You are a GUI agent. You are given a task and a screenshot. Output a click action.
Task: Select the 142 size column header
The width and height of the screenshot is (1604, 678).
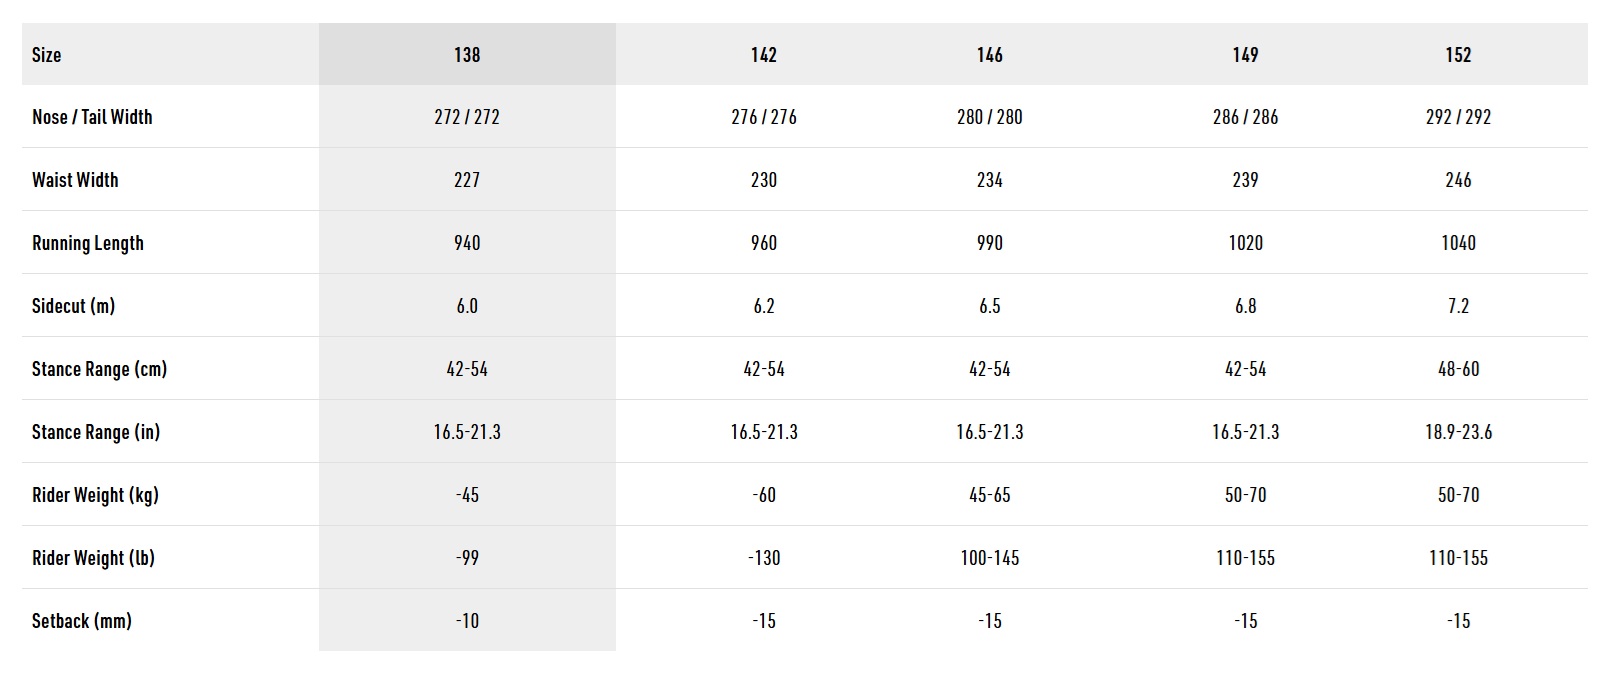coord(763,55)
